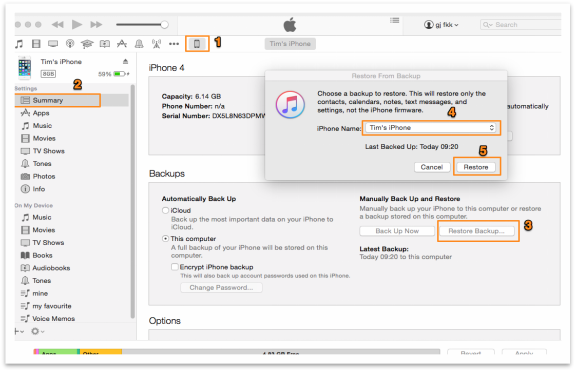
Task: Select the Tim's iPhone tab
Action: coord(290,44)
